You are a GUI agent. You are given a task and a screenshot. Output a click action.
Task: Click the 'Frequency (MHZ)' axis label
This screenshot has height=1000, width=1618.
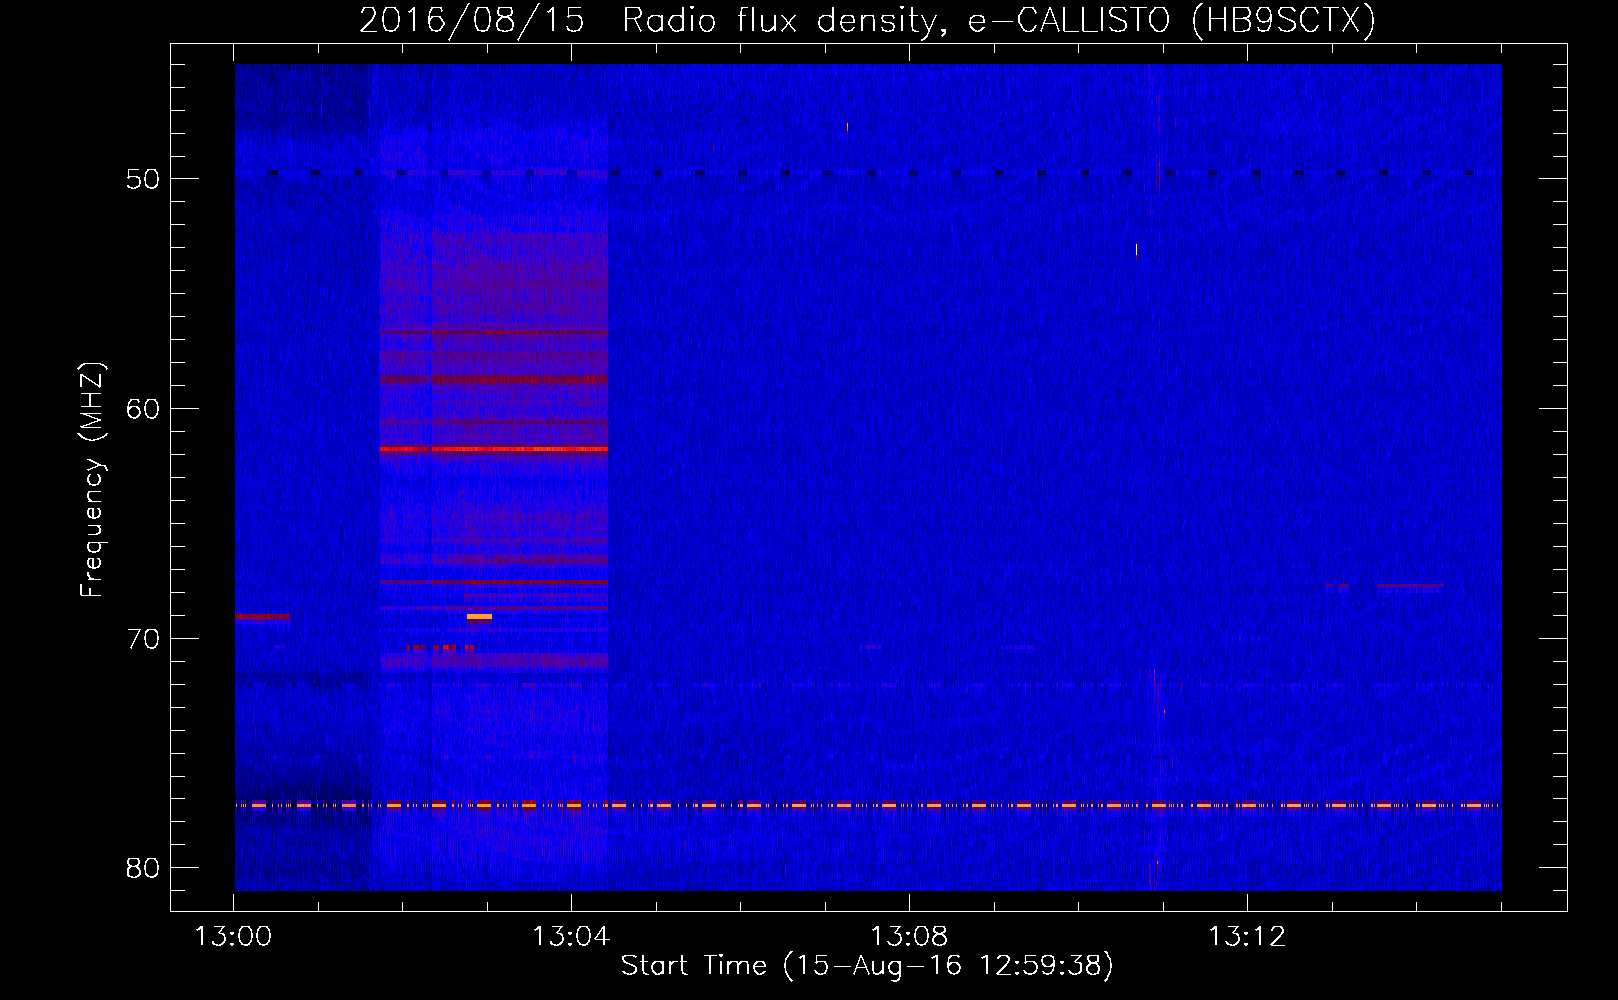[x=92, y=480]
